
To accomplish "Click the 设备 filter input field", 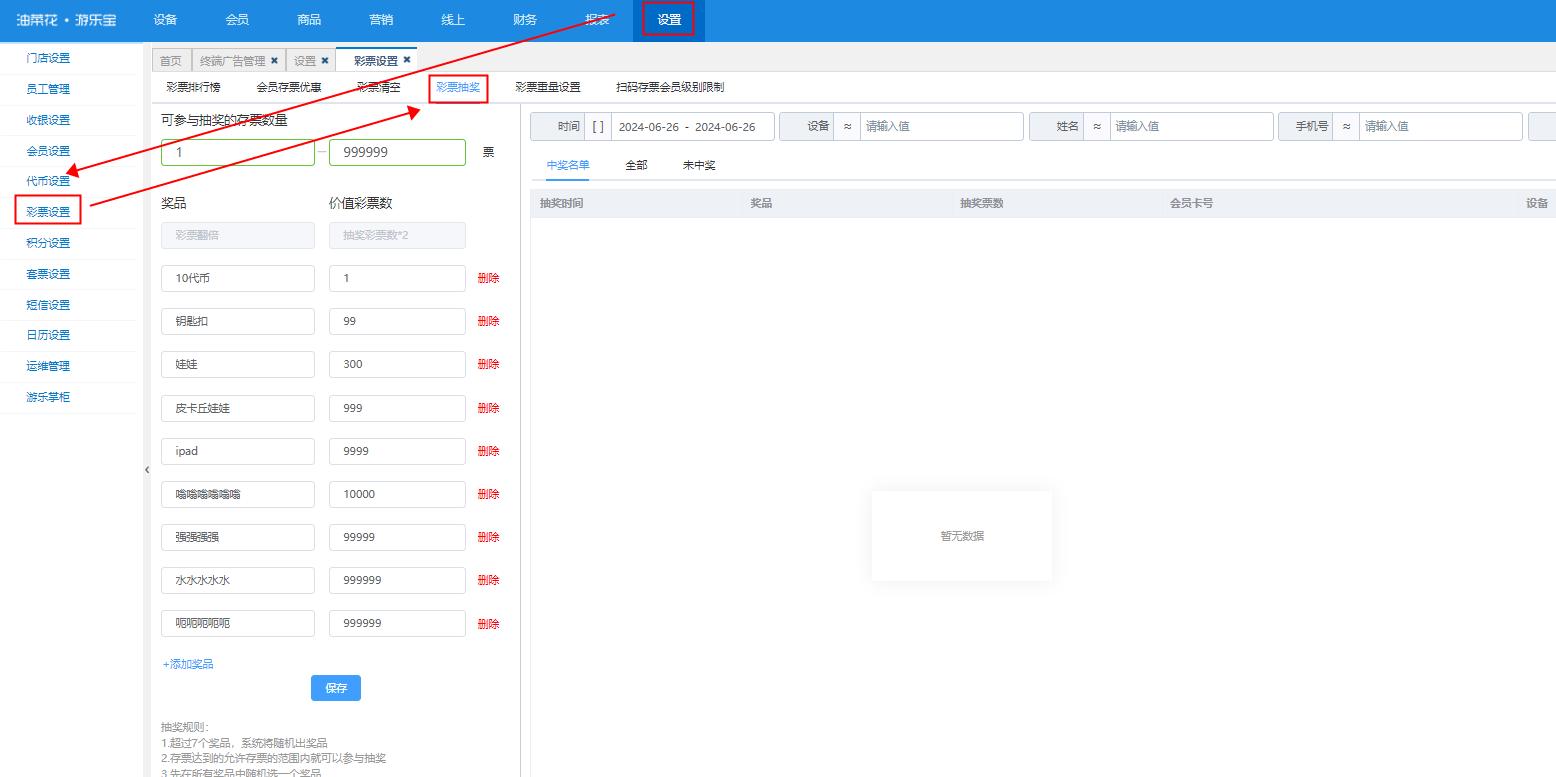I will (941, 126).
